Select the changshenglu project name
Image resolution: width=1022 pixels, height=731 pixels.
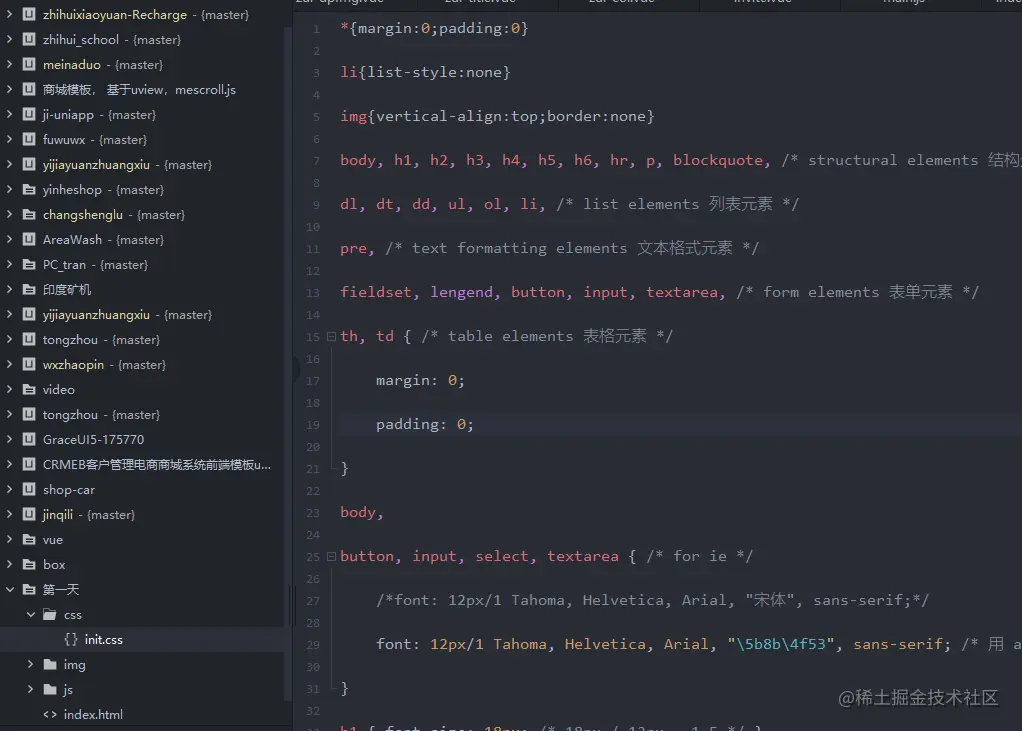coord(83,215)
